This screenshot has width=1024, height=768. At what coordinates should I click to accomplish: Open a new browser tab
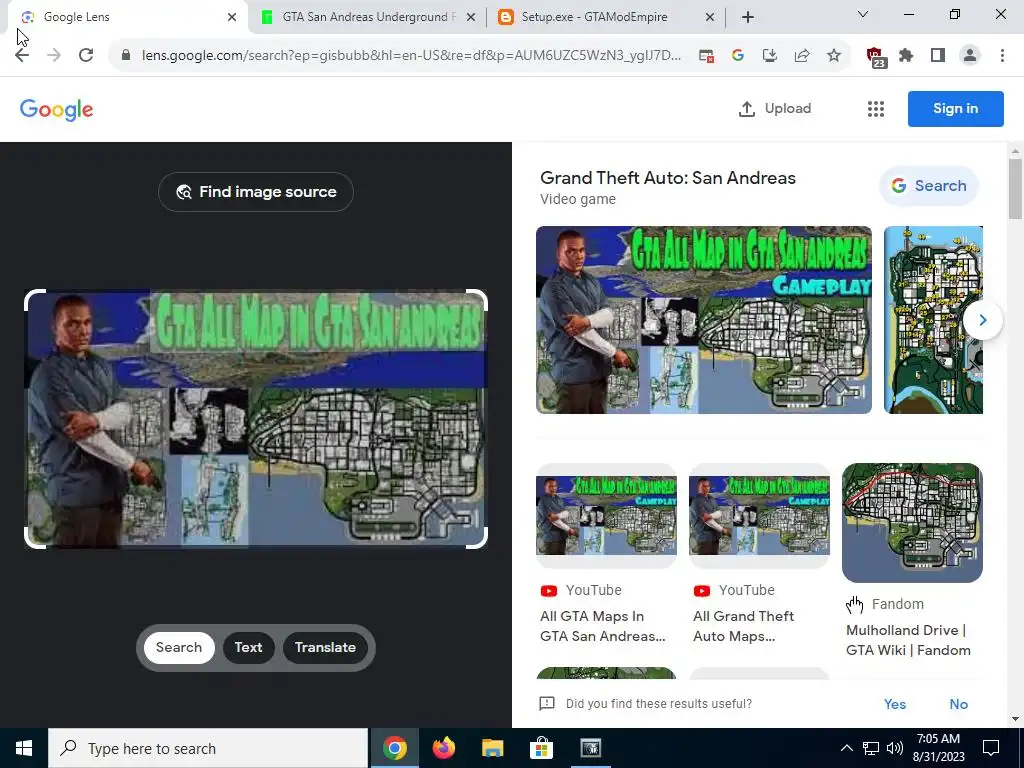point(748,17)
